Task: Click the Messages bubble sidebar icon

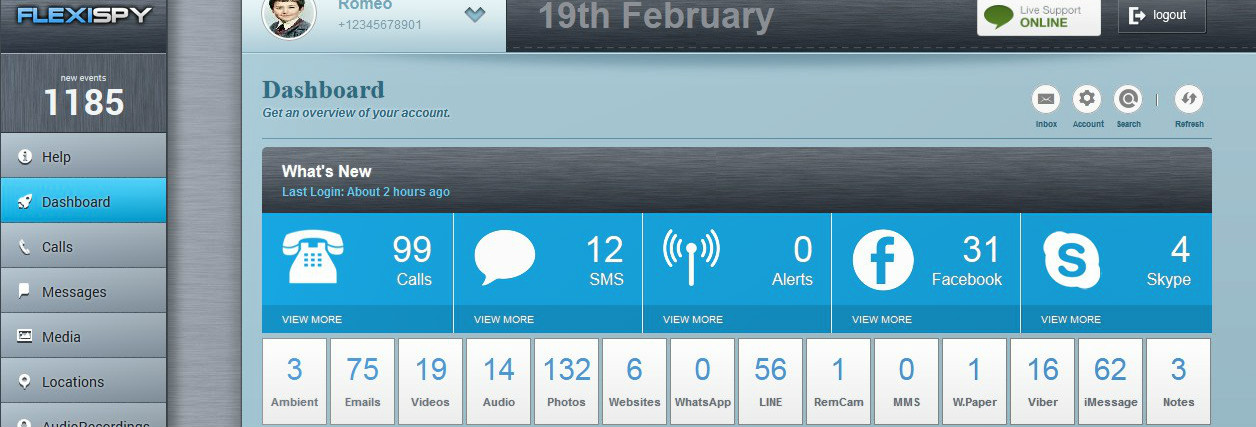Action: point(25,291)
